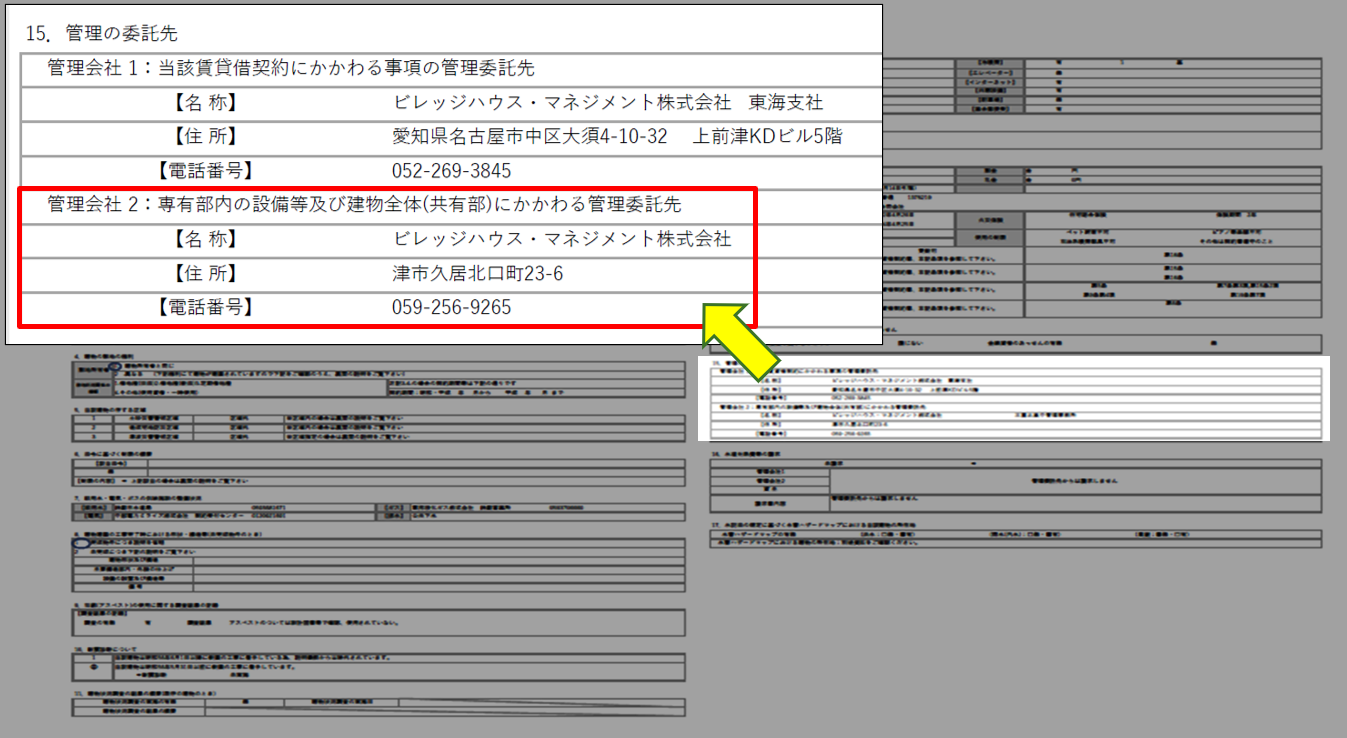1347x738 pixels.
Task: Select the 管理会社 1 header row
Action: [291, 68]
